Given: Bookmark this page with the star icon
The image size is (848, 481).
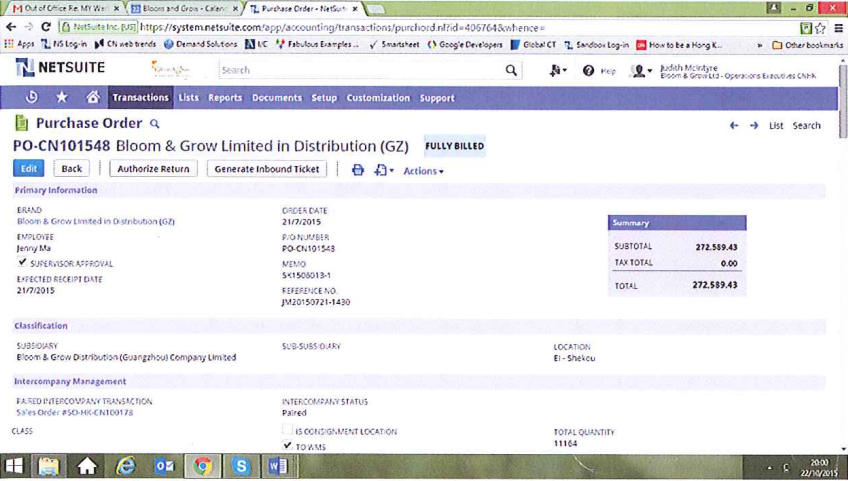Looking at the screenshot, I should click(820, 28).
